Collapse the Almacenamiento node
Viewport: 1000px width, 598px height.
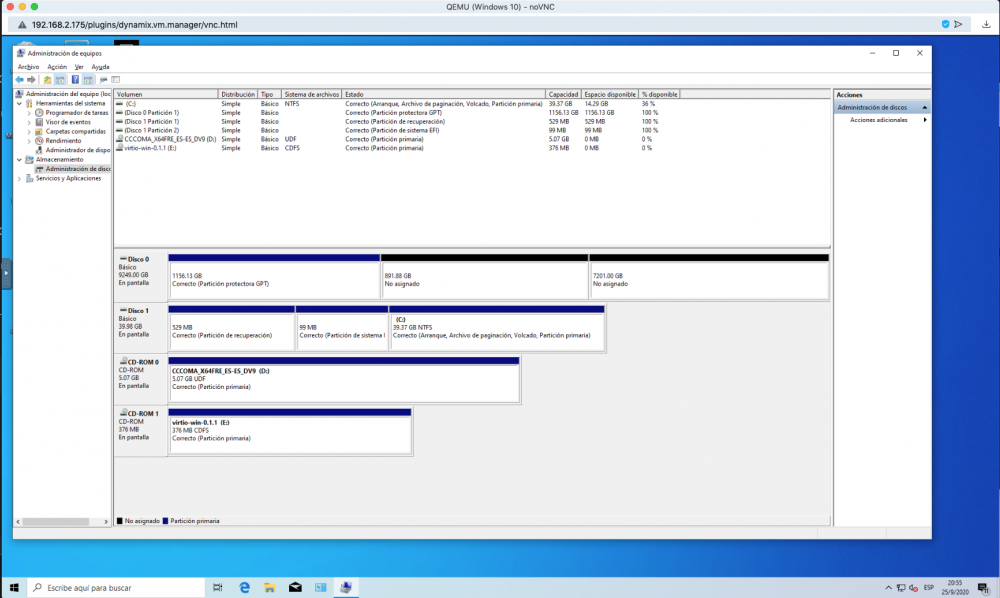(x=19, y=159)
